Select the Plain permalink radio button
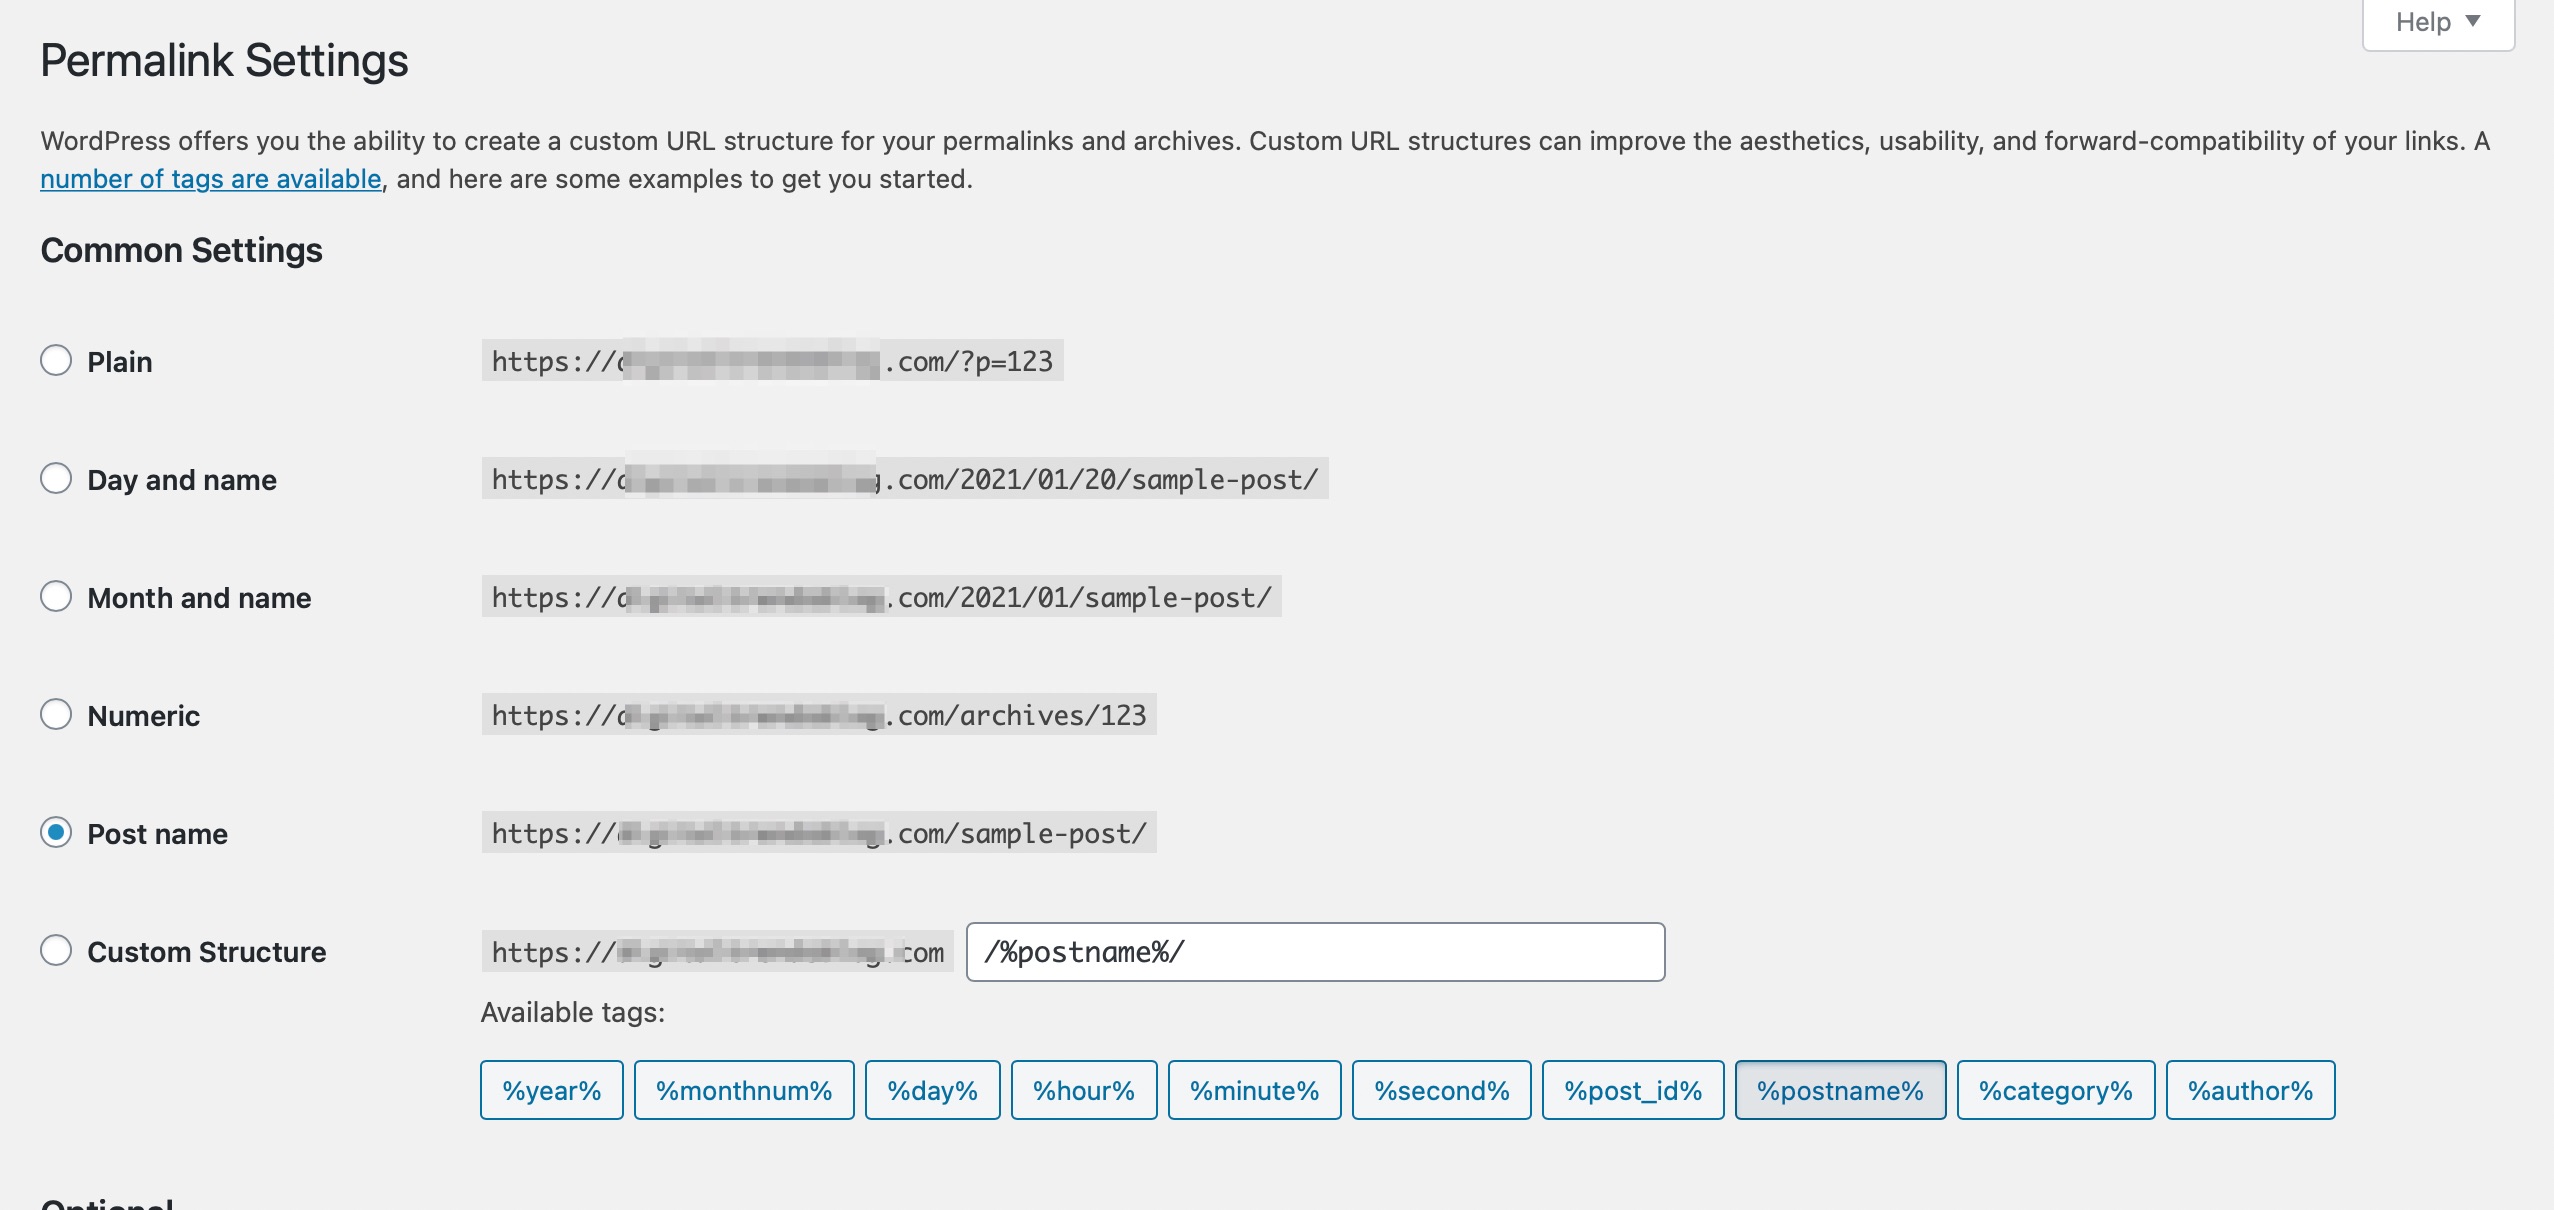This screenshot has height=1210, width=2554. coord(55,360)
